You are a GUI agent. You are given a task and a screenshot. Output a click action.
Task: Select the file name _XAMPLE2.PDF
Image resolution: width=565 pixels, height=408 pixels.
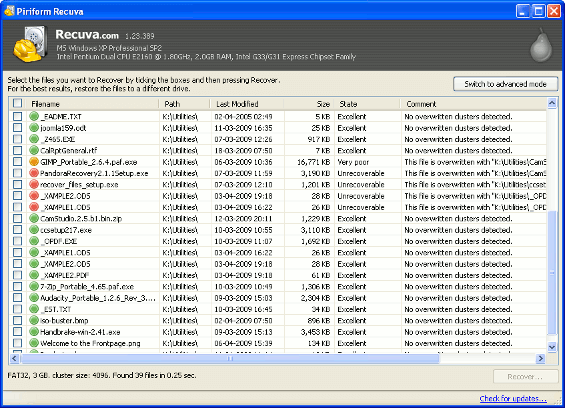tap(65, 275)
